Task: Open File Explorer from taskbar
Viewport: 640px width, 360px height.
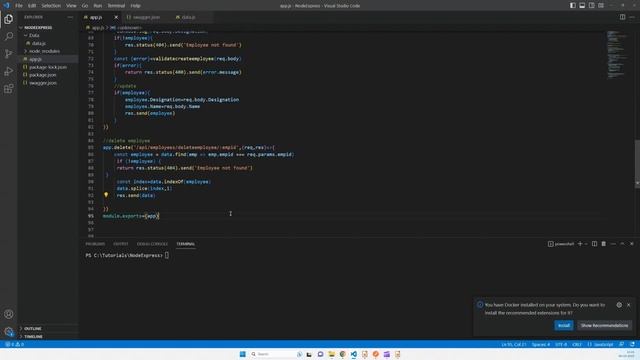Action: point(331,354)
